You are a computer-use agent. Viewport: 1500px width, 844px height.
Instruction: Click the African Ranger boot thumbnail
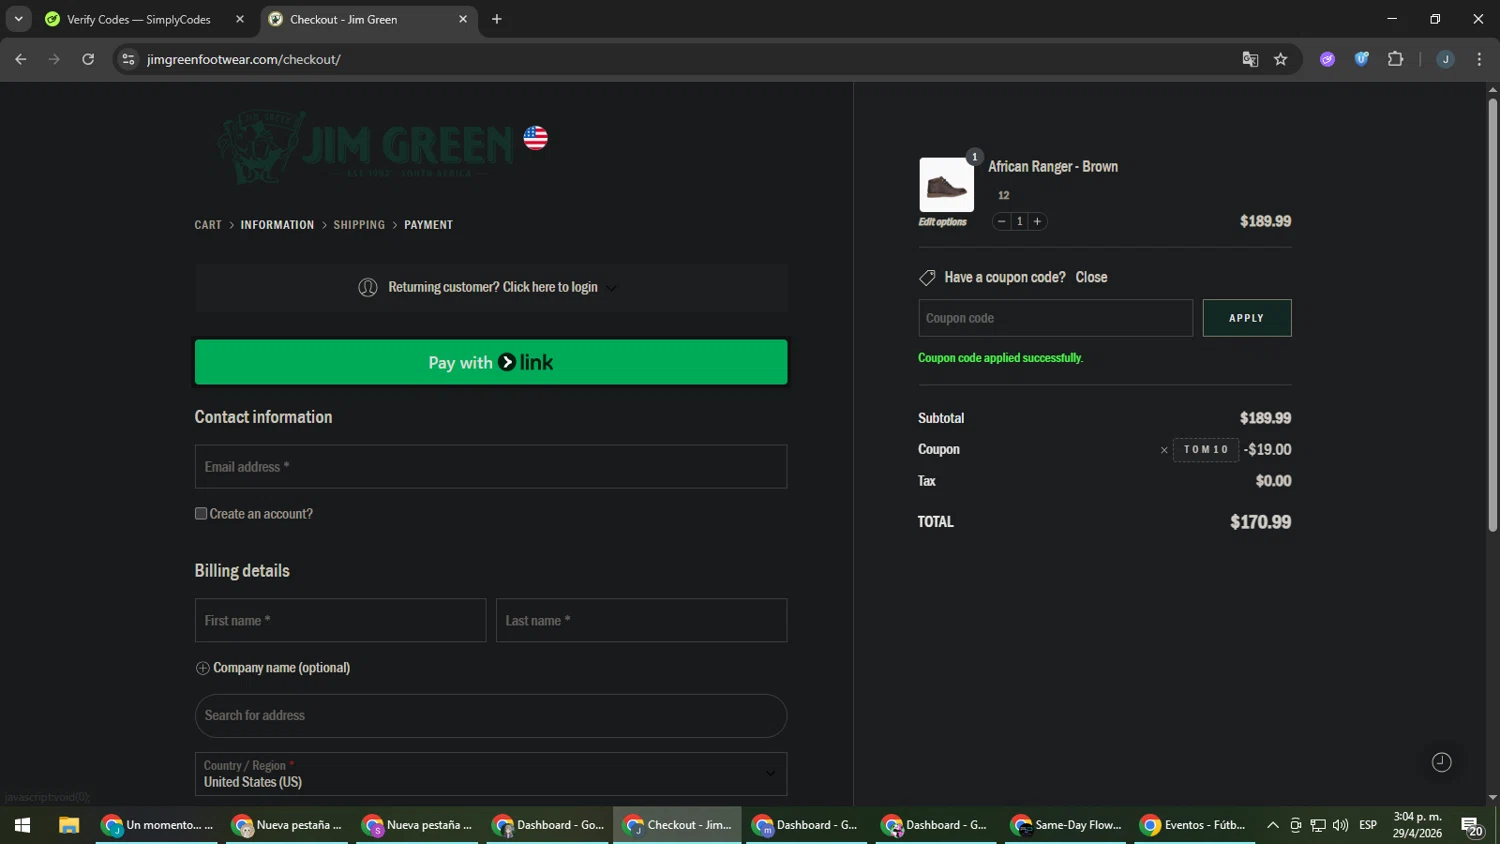(946, 185)
